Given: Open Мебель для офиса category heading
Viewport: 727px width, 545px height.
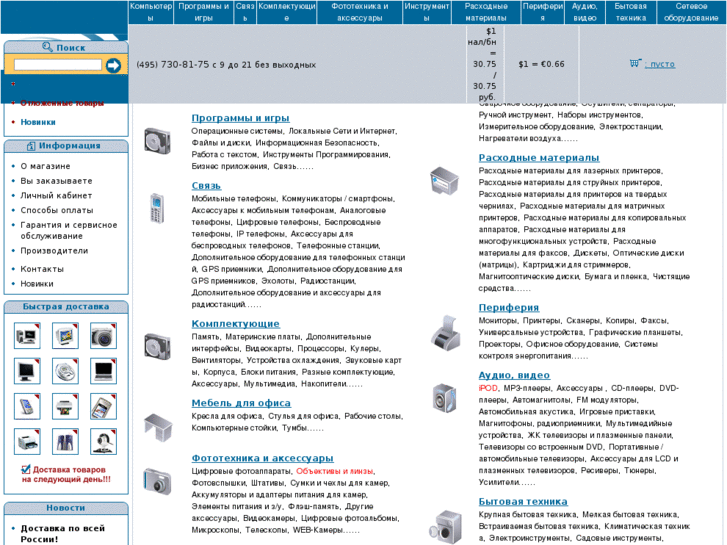Looking at the screenshot, I should [241, 403].
